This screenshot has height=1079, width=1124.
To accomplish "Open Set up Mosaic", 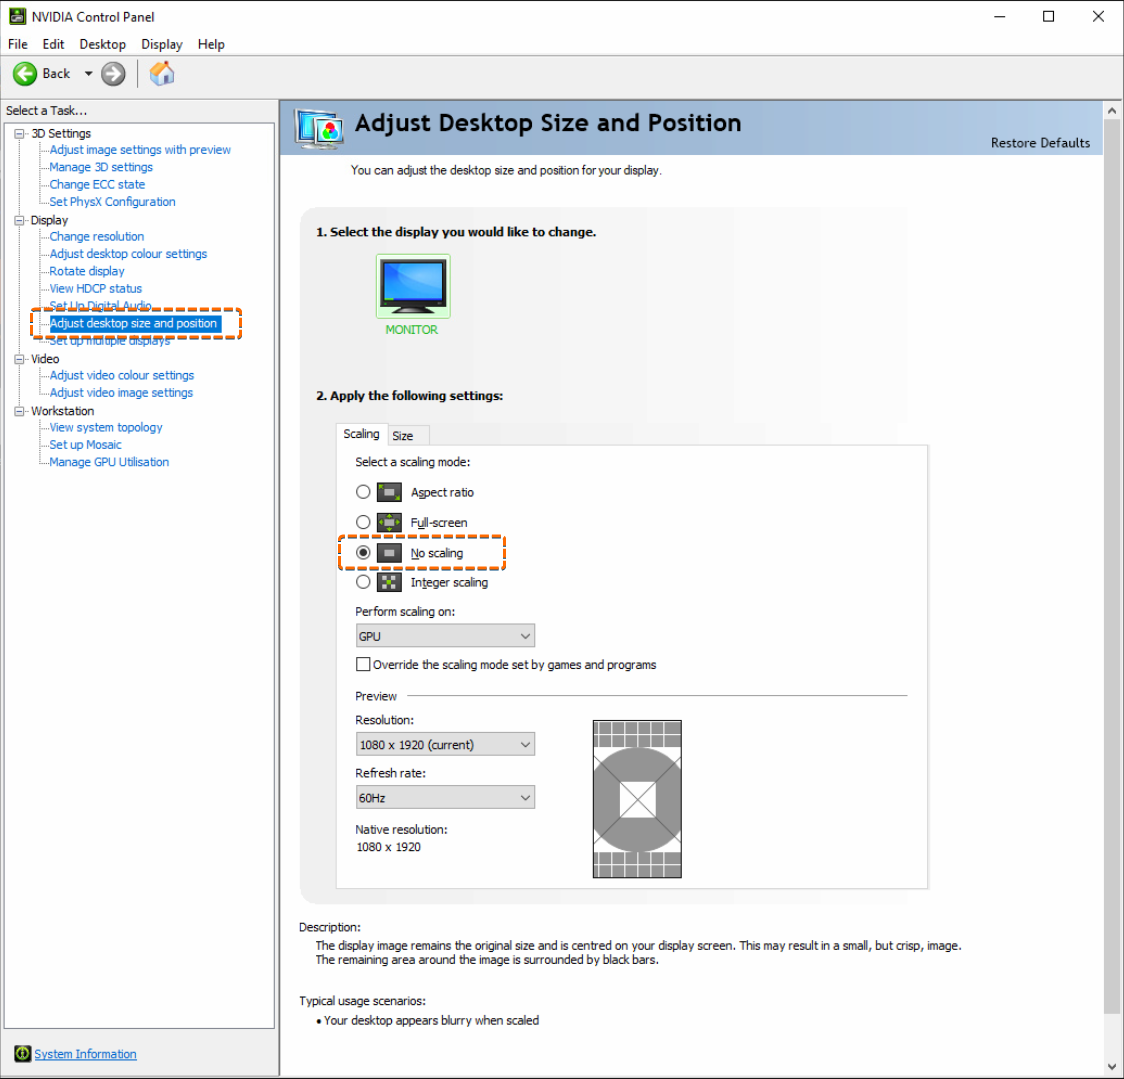I will click(85, 445).
